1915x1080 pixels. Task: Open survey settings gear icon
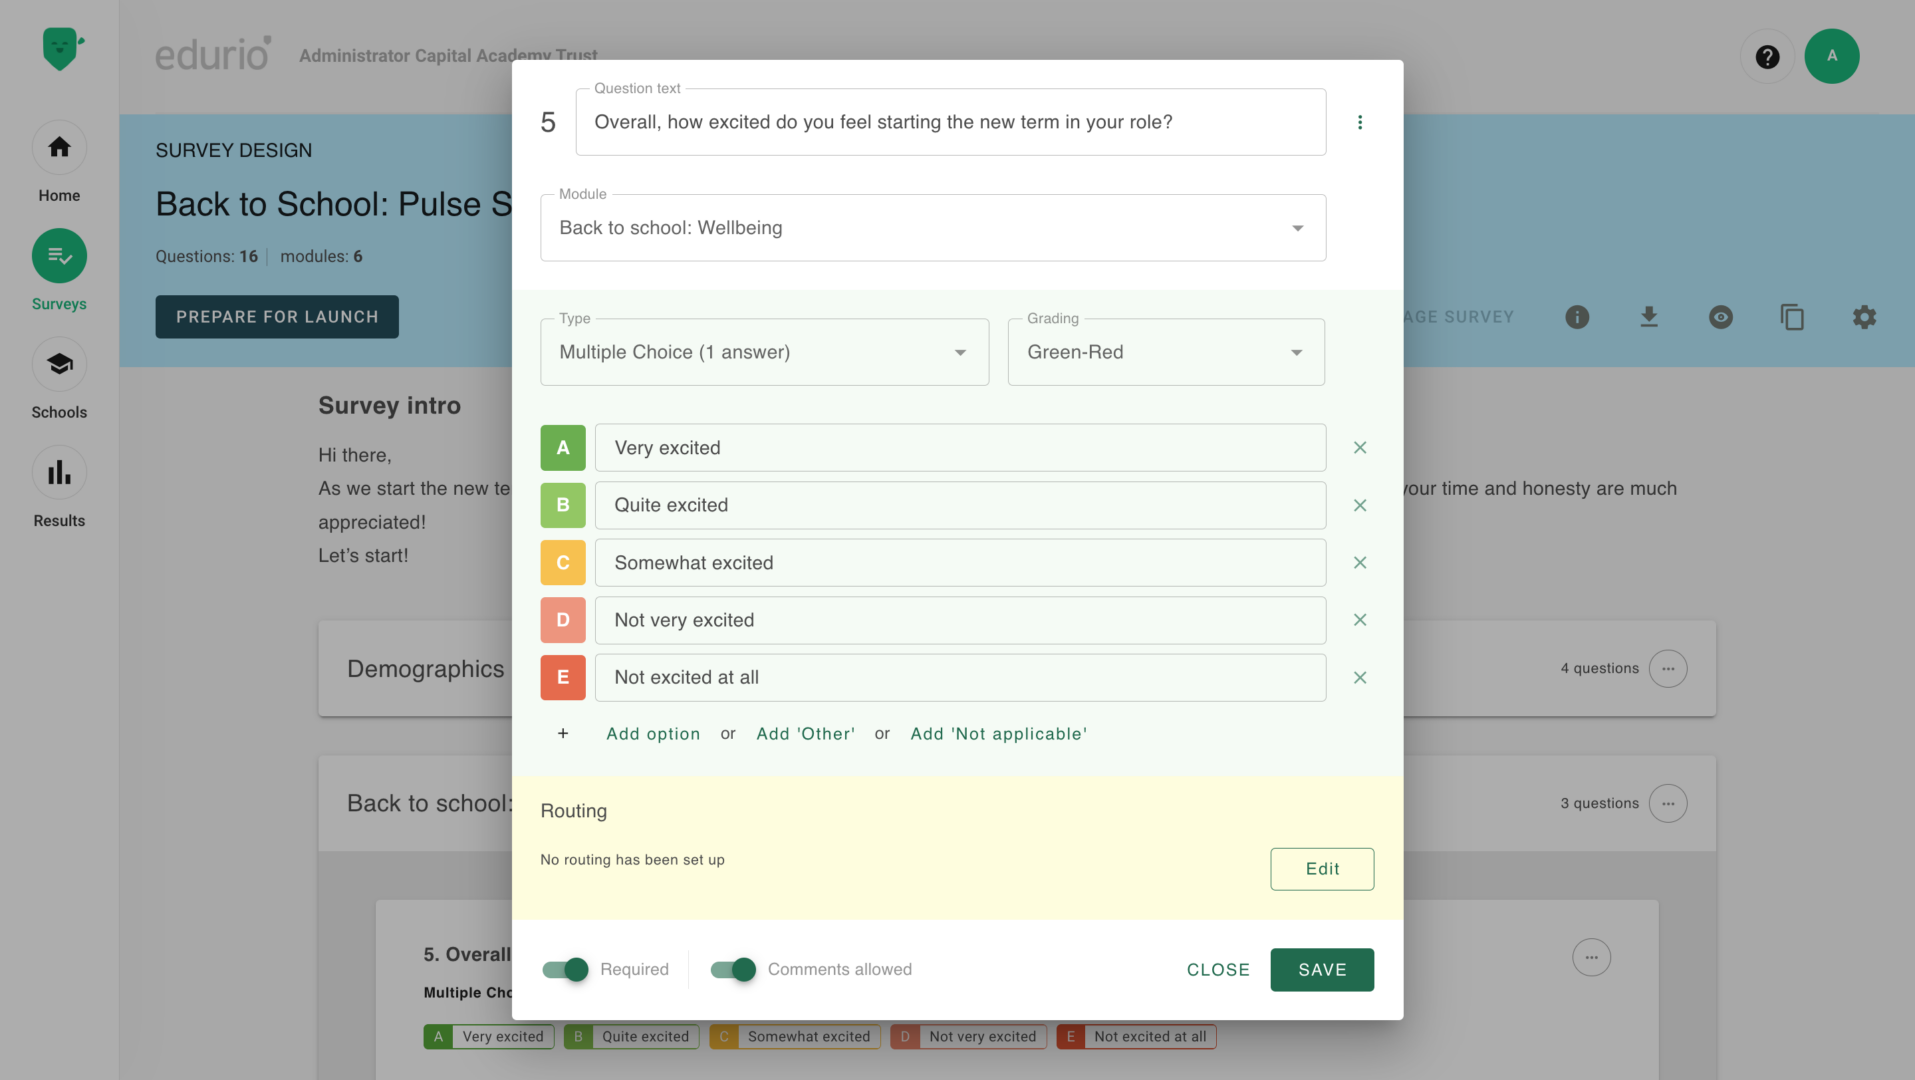(1864, 317)
